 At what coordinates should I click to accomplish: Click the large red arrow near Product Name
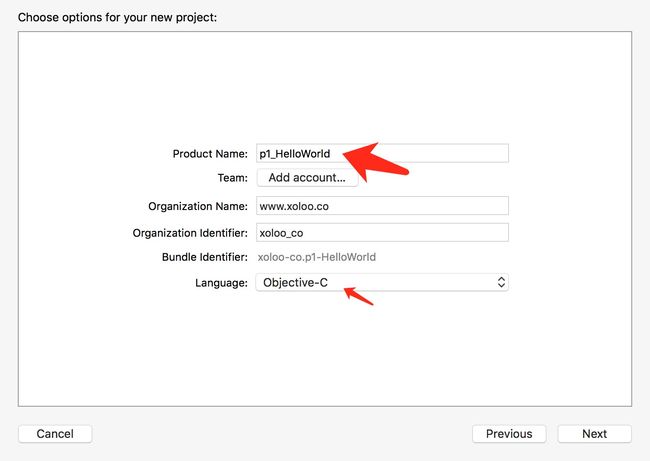click(374, 161)
